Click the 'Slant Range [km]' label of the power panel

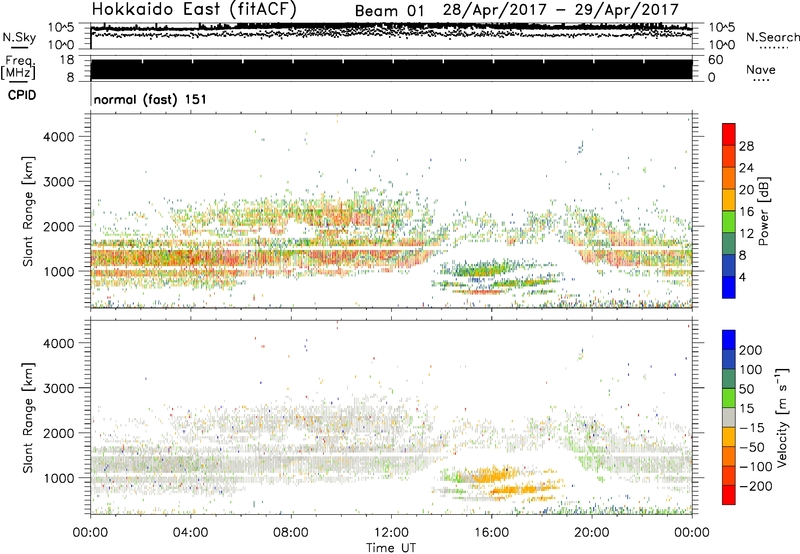tap(28, 211)
